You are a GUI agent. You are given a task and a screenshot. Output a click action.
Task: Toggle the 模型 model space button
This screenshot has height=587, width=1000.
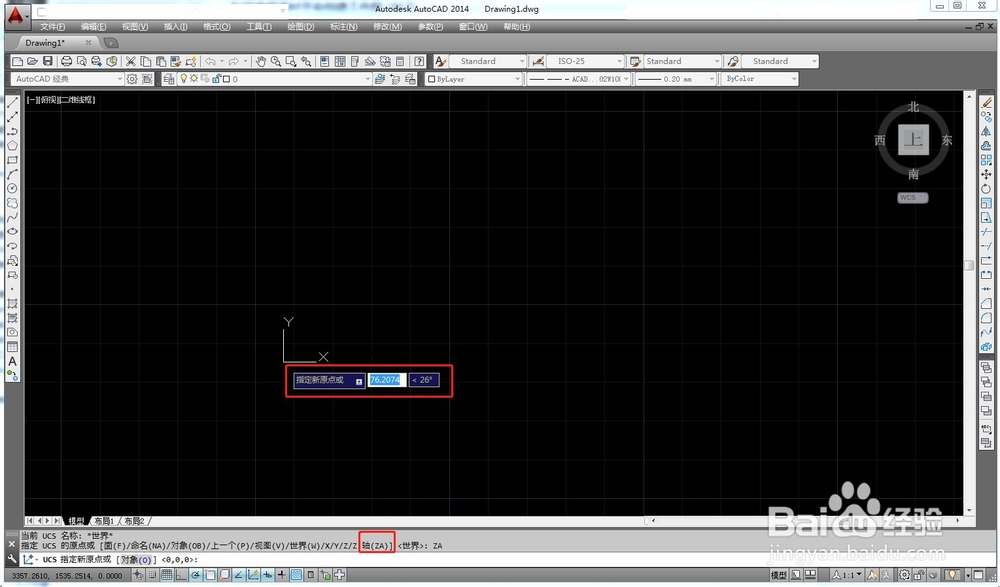(x=778, y=575)
